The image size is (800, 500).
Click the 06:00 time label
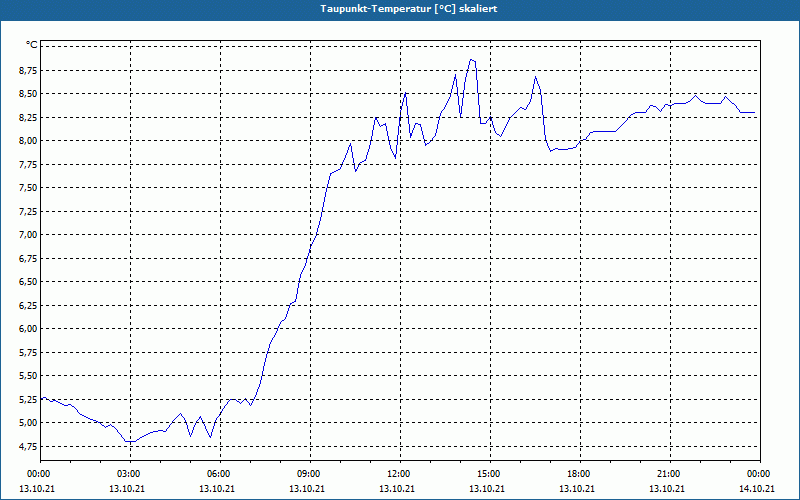pyautogui.click(x=220, y=474)
